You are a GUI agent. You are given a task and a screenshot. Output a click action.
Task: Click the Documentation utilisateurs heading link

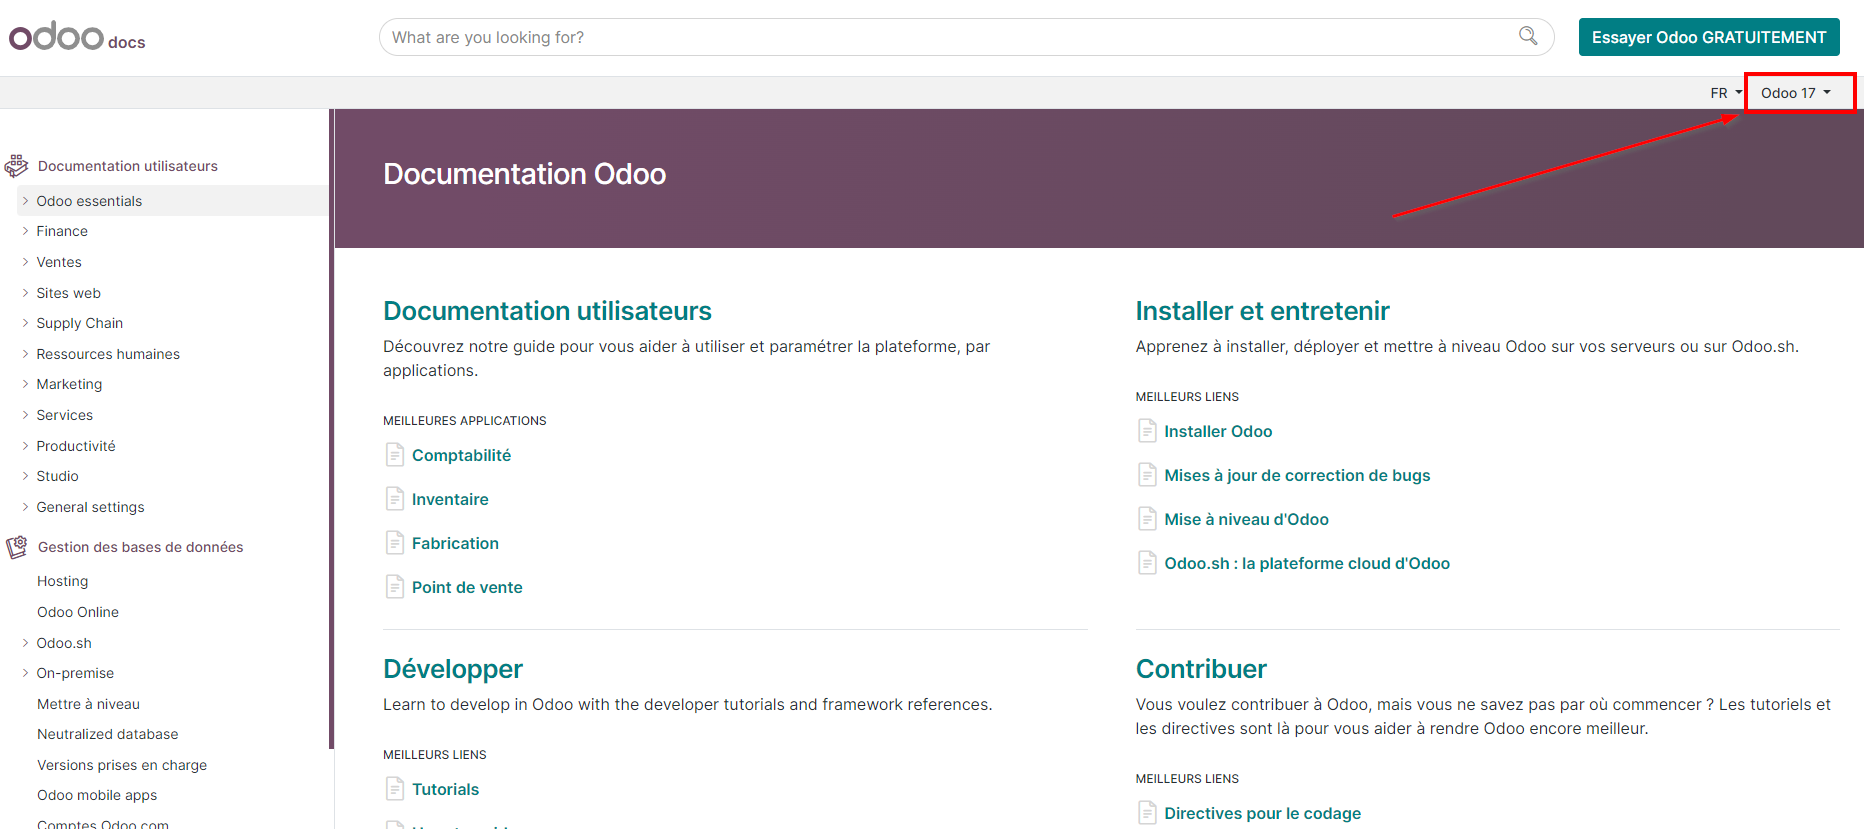coord(547,311)
